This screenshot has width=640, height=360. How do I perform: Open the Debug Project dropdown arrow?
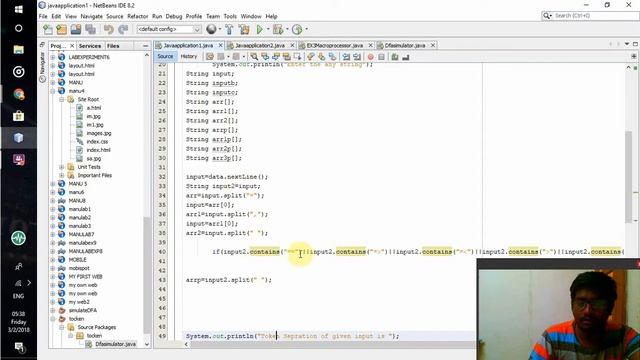click(x=287, y=29)
